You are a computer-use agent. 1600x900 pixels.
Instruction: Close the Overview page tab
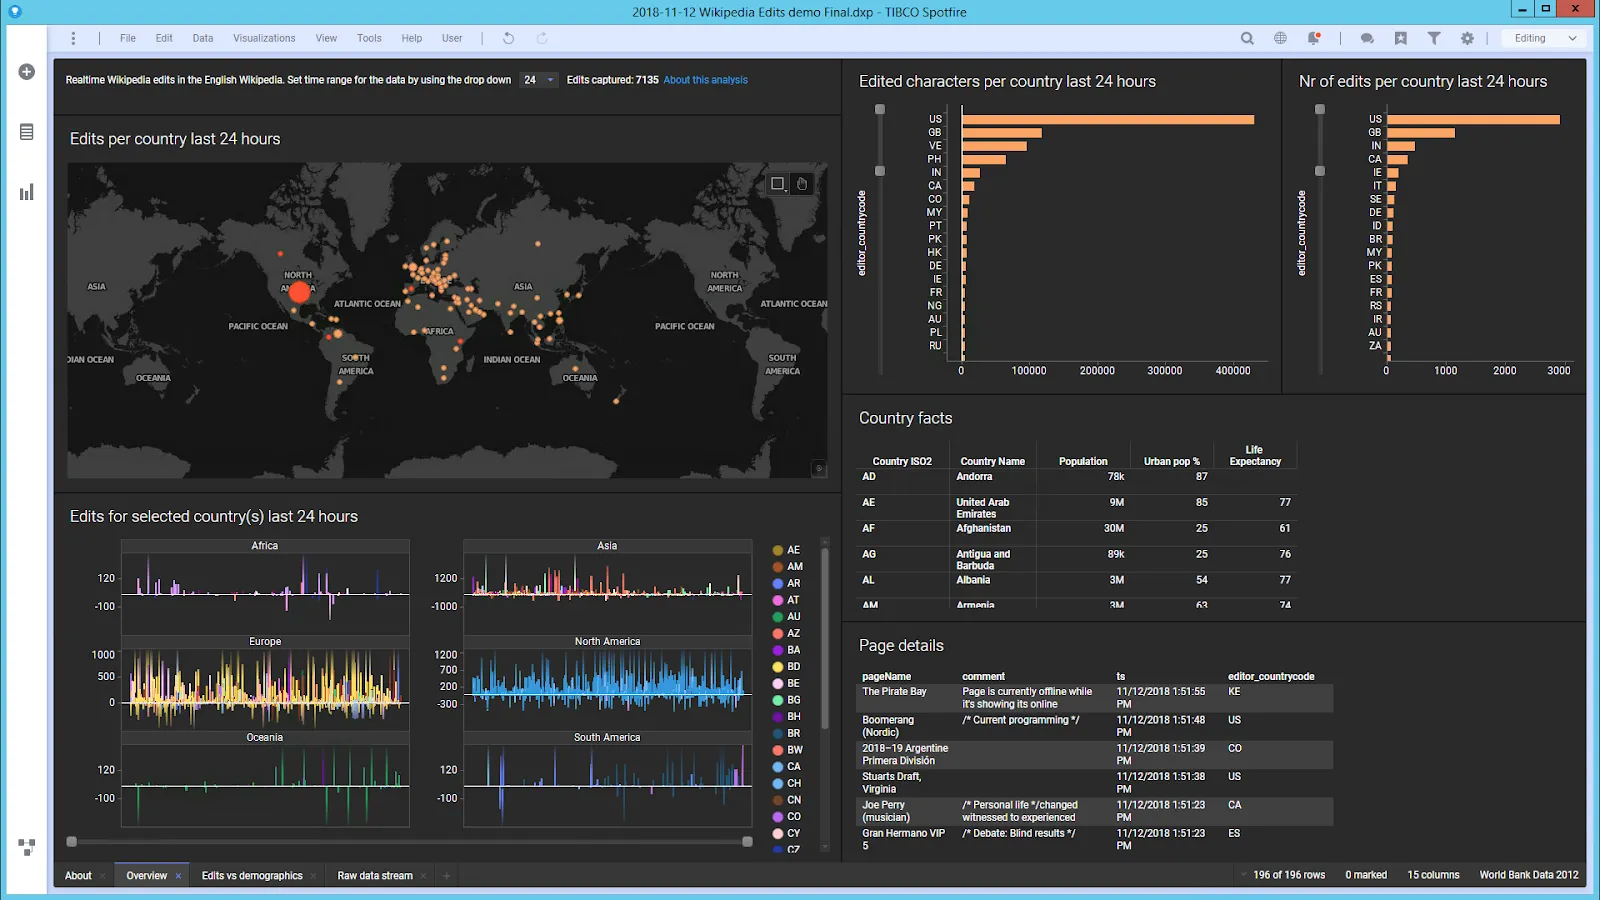(179, 876)
